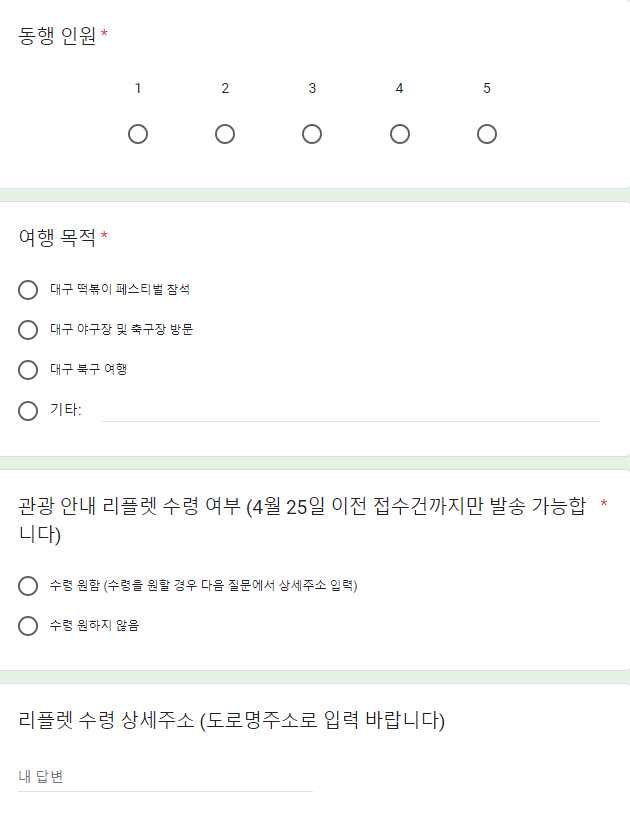This screenshot has height=818, width=630.
Task: Select 5 on the 동행 인원 scale
Action: 486,132
